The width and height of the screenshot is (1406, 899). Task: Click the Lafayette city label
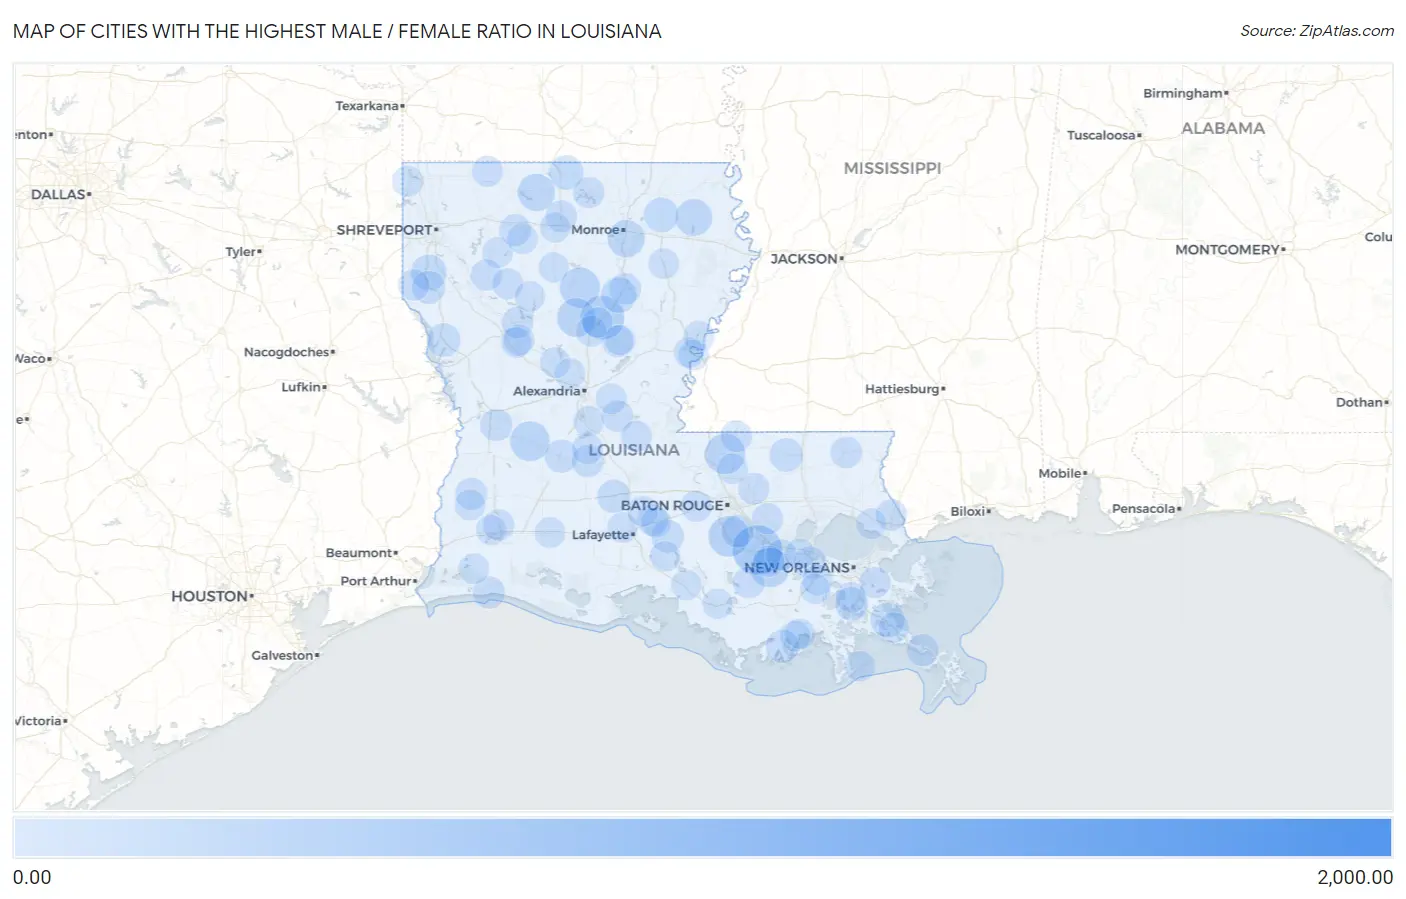[601, 535]
